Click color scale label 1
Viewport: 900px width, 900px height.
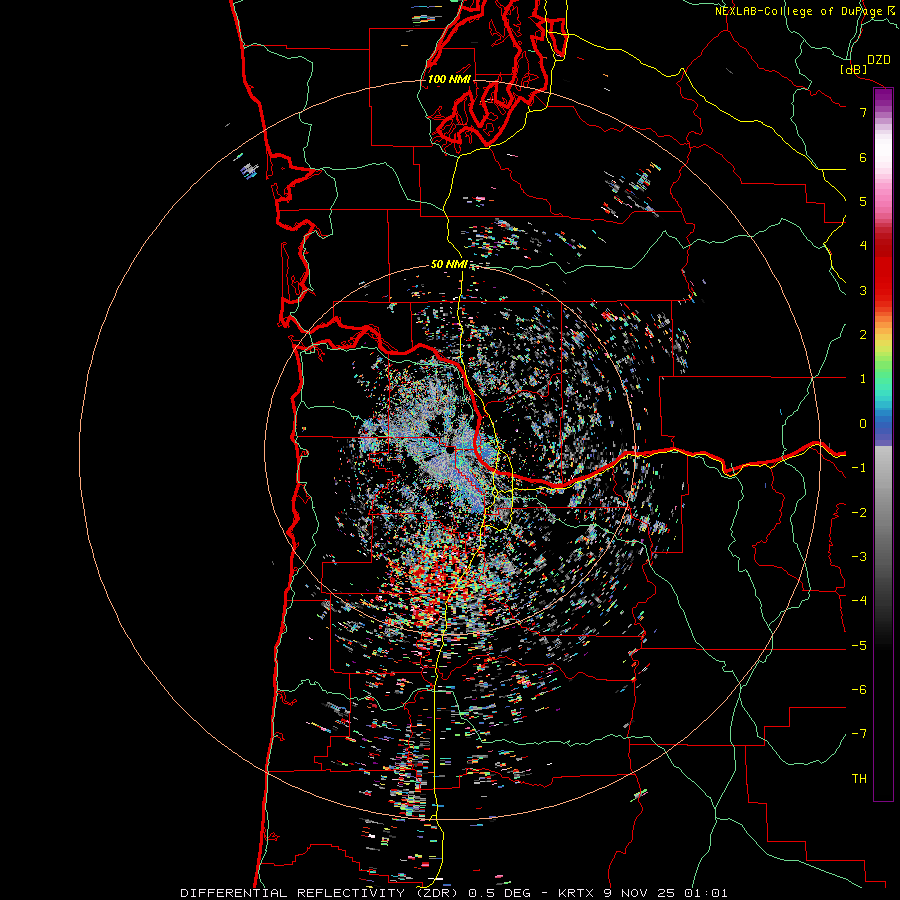863,379
